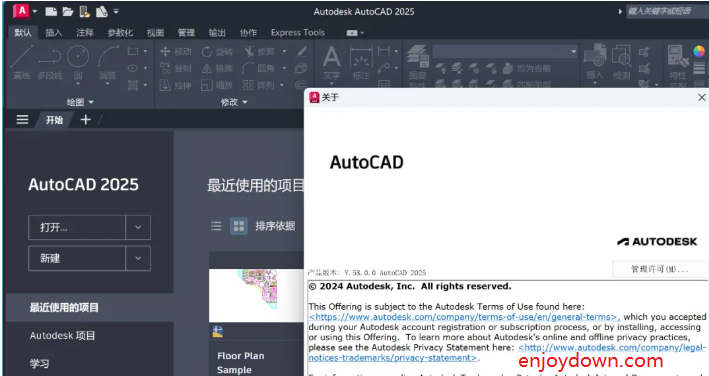Select the 圆 (Circle) tool
The height and width of the screenshot is (376, 709).
click(x=78, y=63)
